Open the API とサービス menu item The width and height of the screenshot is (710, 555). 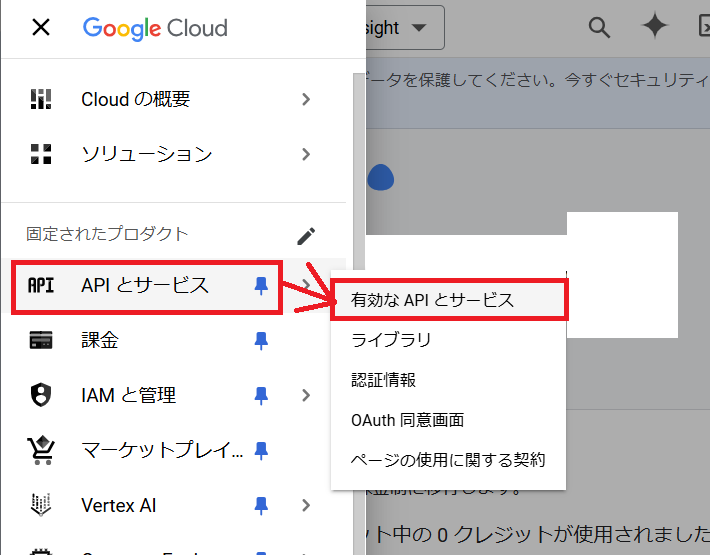(144, 286)
